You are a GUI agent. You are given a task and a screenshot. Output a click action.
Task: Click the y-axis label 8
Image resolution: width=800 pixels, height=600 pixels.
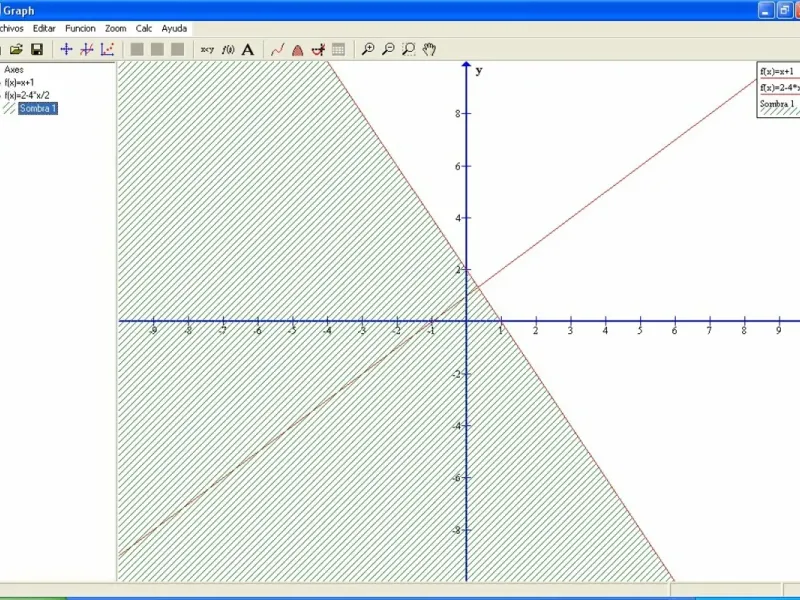458,114
